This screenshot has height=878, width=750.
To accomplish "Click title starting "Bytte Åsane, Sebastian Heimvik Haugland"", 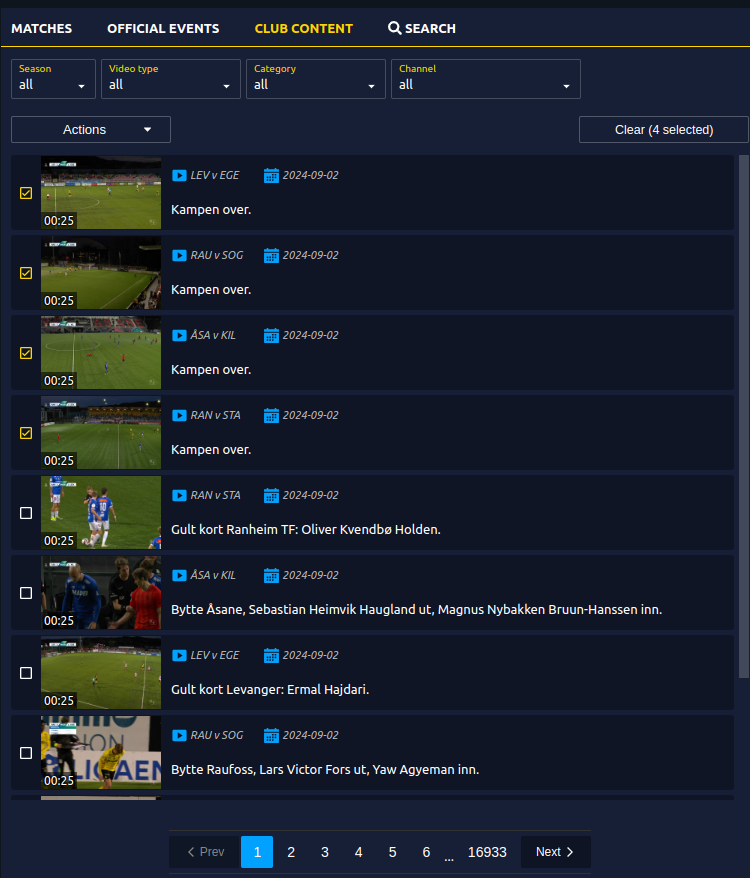I will click(417, 610).
